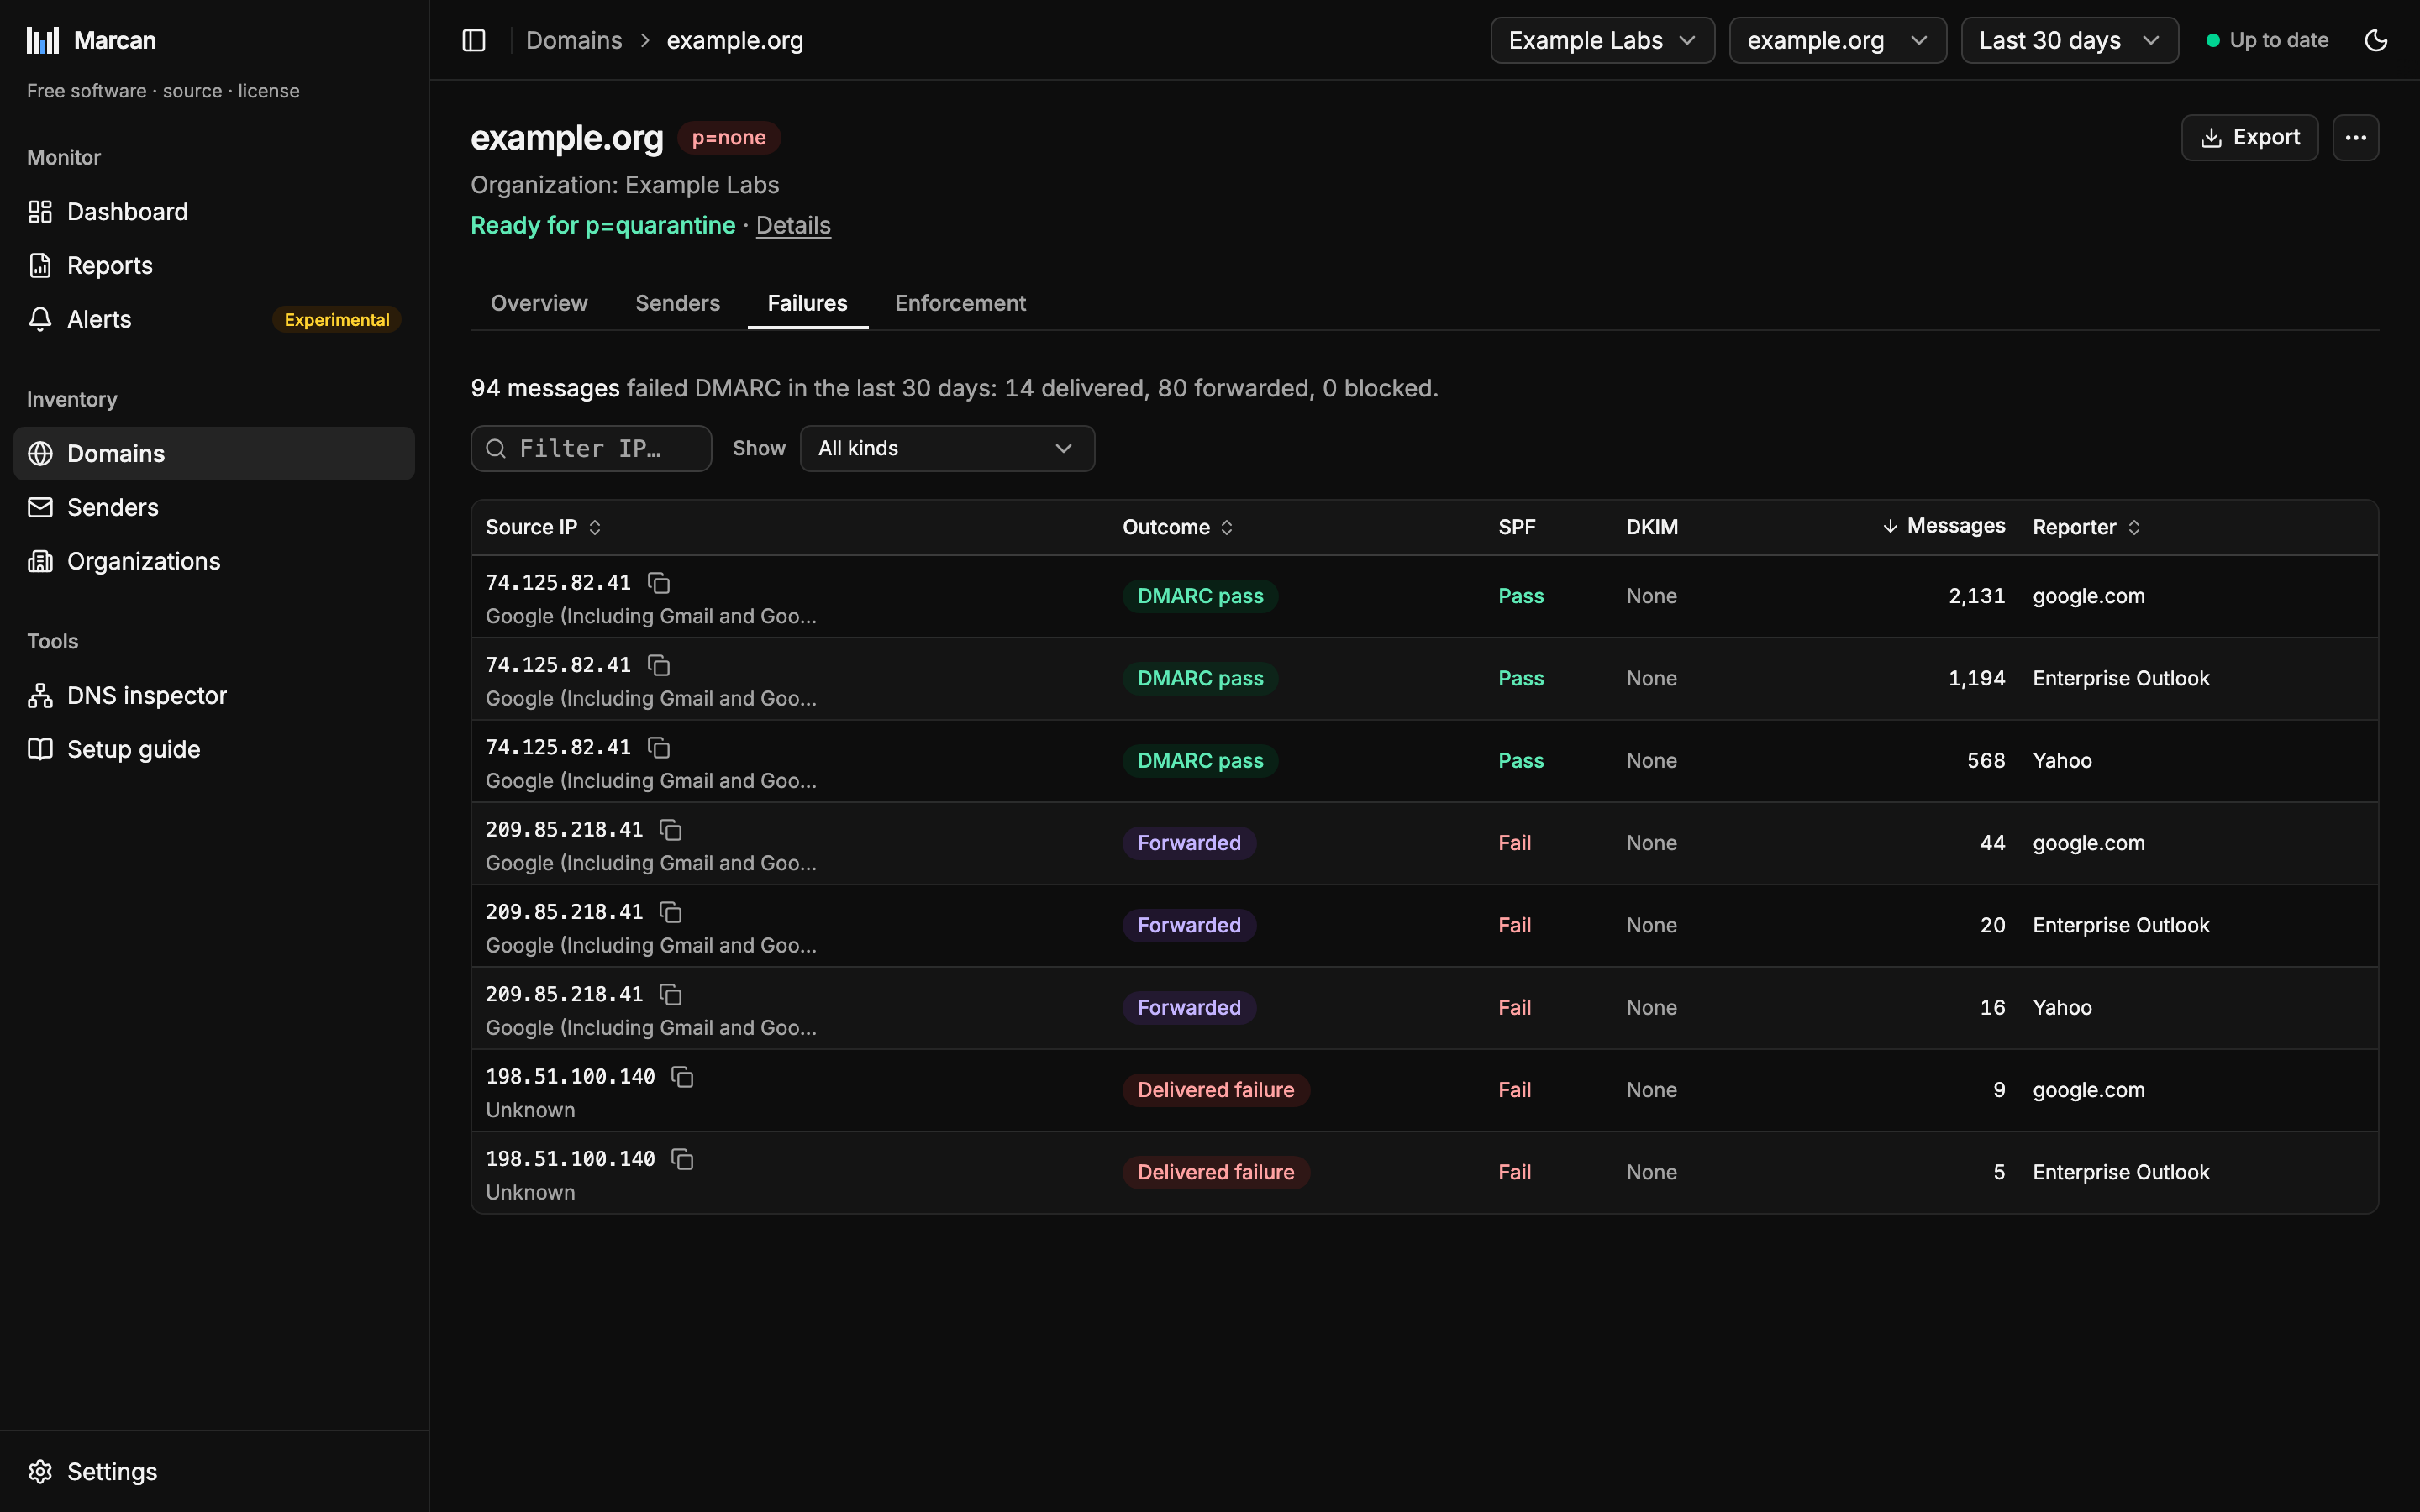Viewport: 2420px width, 1512px height.
Task: Click the Export button
Action: point(2249,137)
